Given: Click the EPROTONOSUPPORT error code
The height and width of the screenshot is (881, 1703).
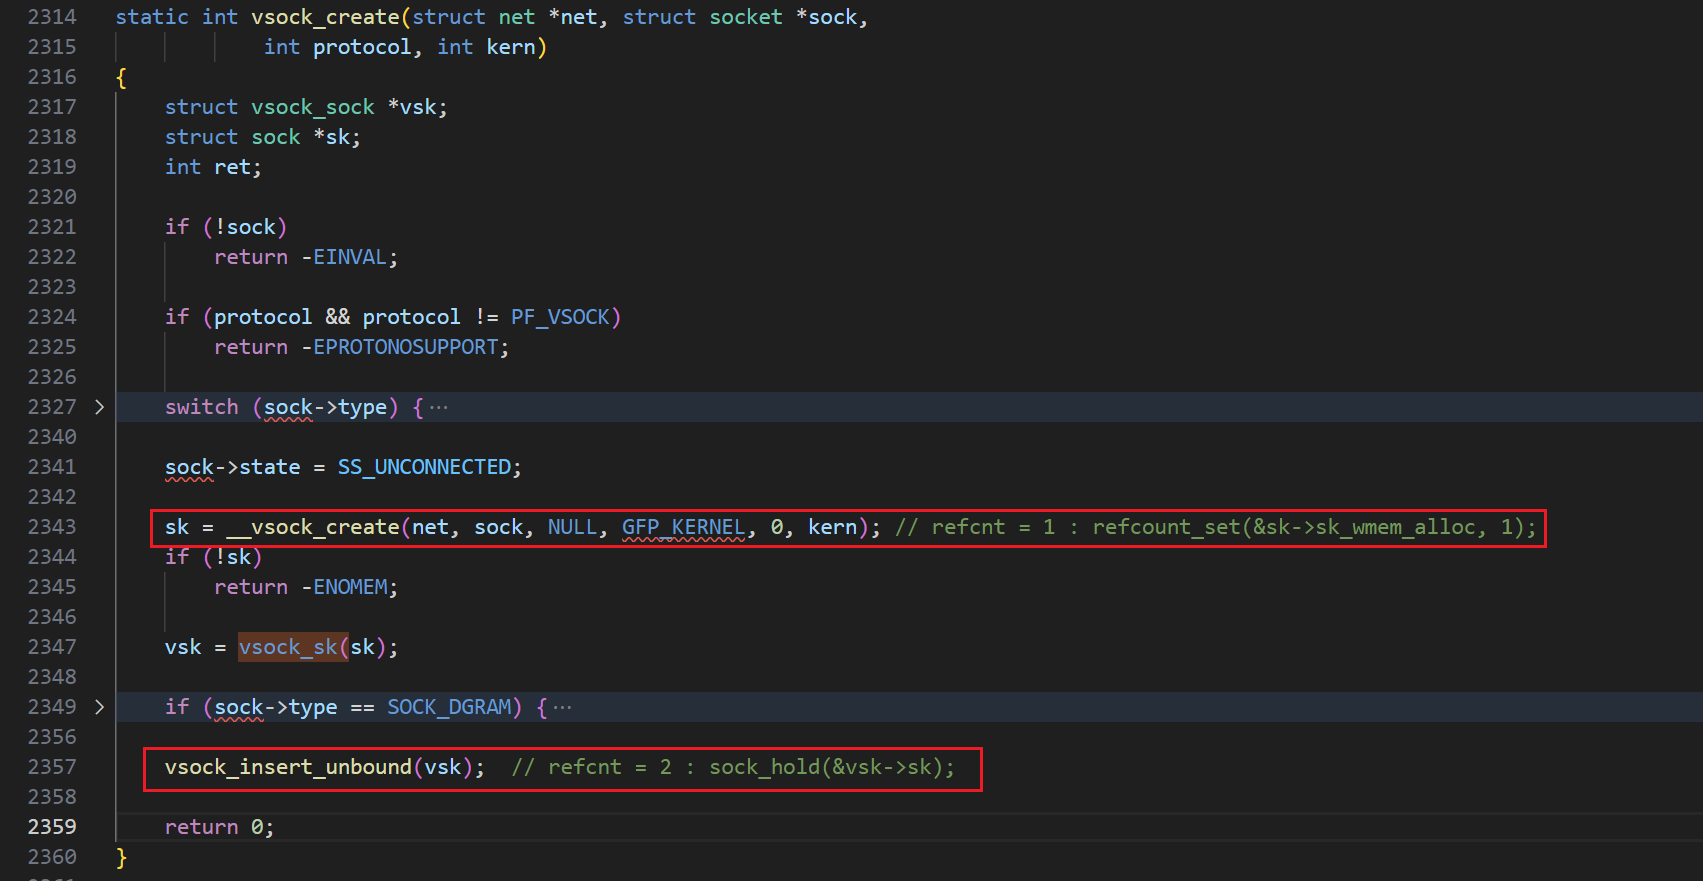Looking at the screenshot, I should pyautogui.click(x=405, y=347).
